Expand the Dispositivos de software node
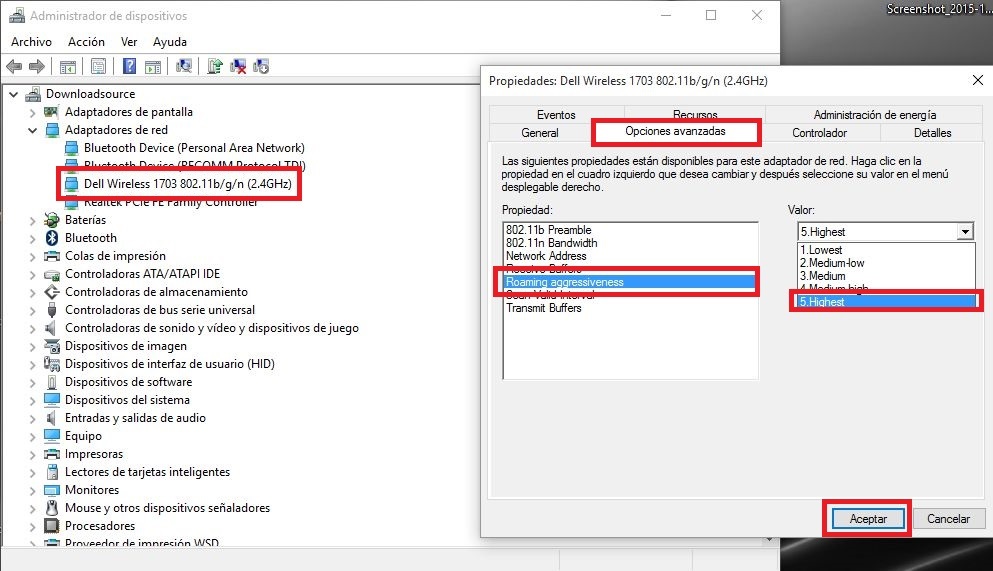This screenshot has width=993, height=571. point(32,382)
